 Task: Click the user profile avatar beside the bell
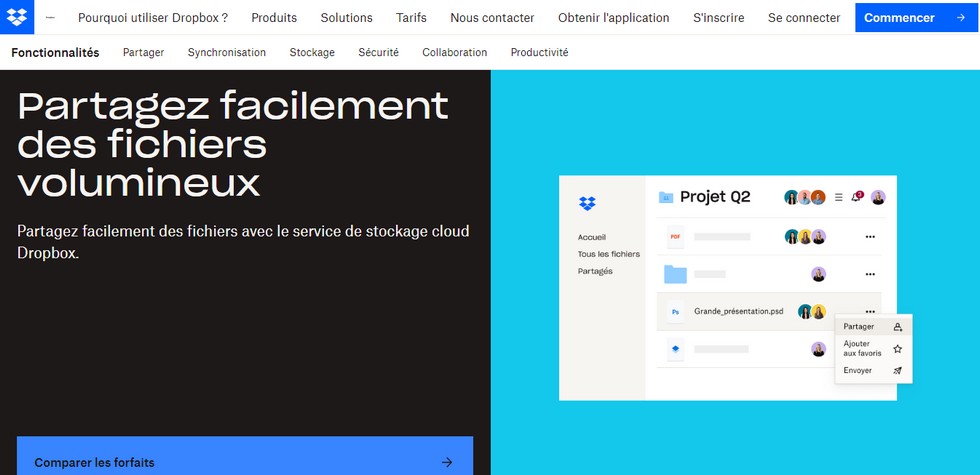878,198
